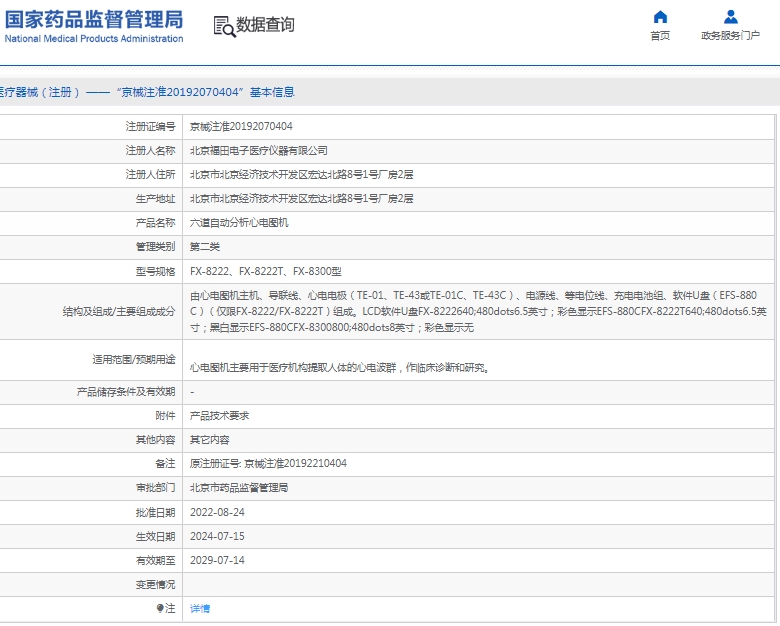780x626 pixels.
Task: Click the 国家药品监督管理局 logo
Action: [94, 20]
